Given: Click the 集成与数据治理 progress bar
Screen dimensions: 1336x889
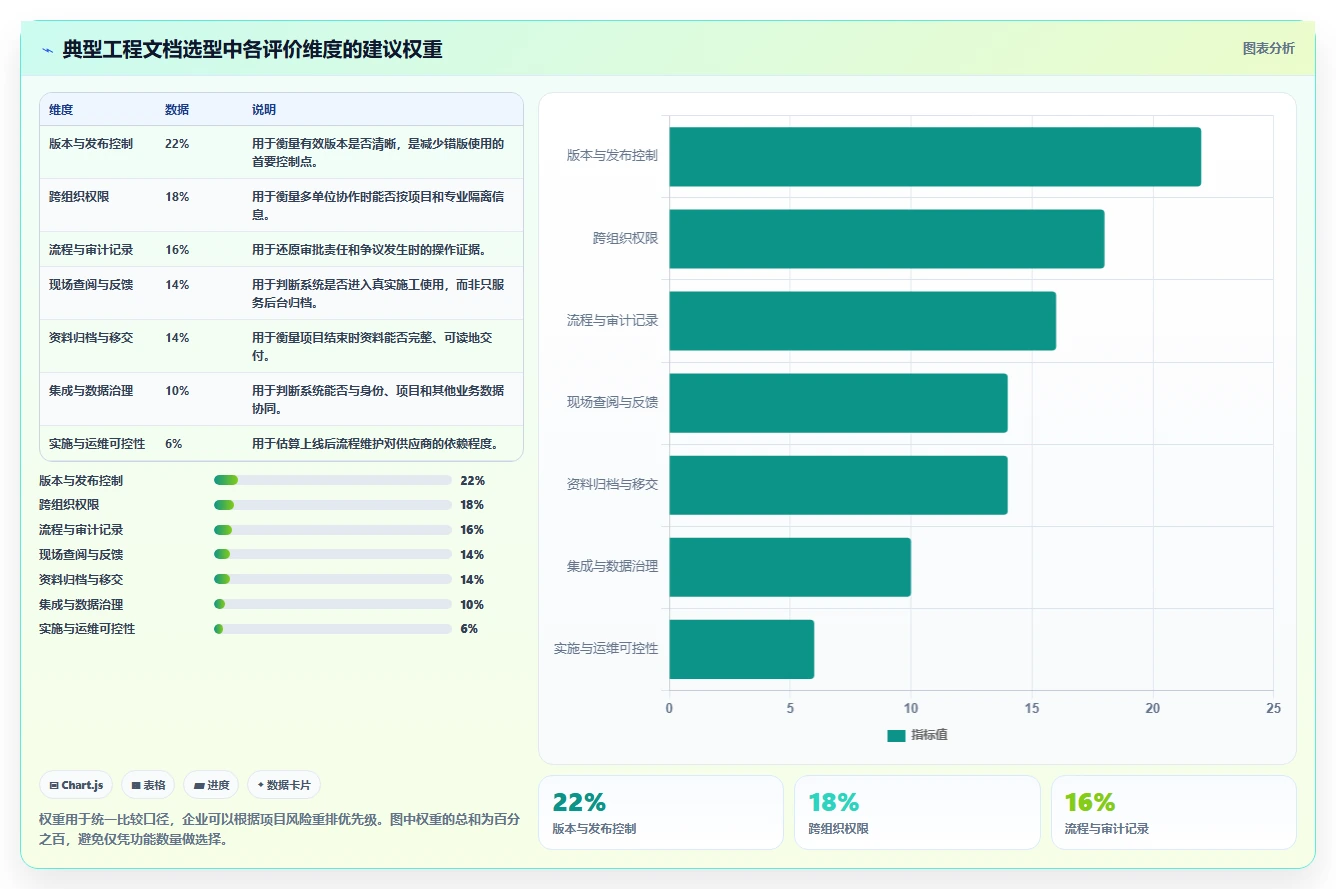Looking at the screenshot, I should click(x=333, y=604).
